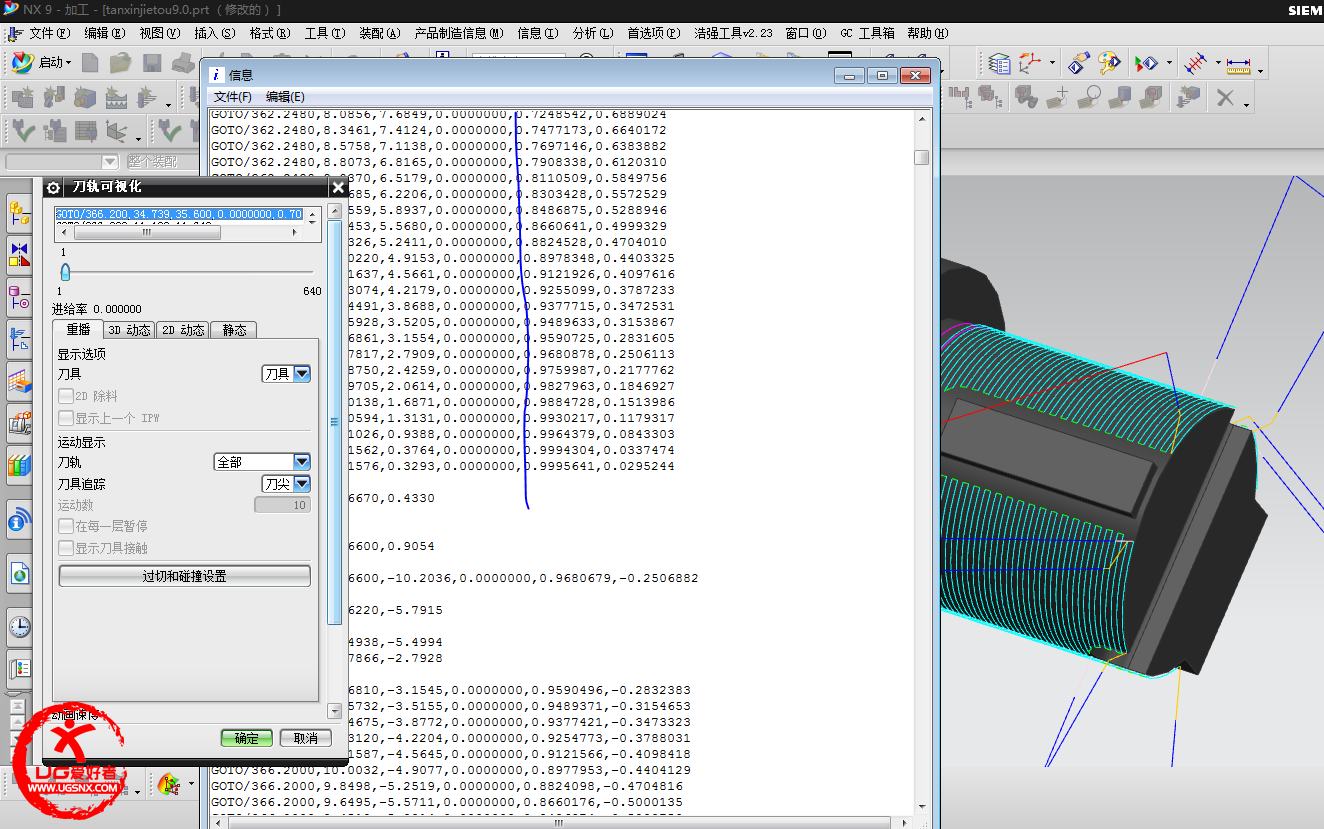The width and height of the screenshot is (1324, 829).
Task: Open 文件(F) menu in the 信息 window
Action: (233, 97)
